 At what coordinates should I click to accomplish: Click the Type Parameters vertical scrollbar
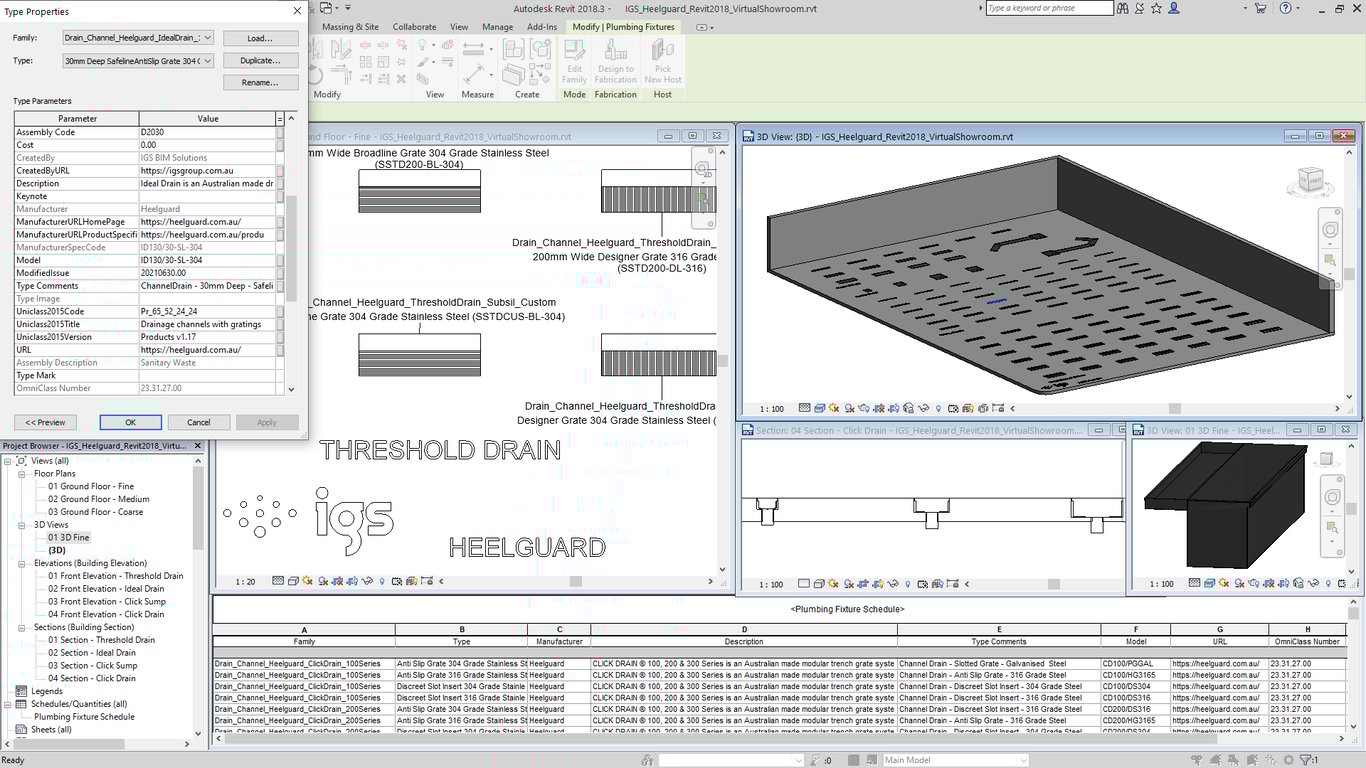[292, 250]
